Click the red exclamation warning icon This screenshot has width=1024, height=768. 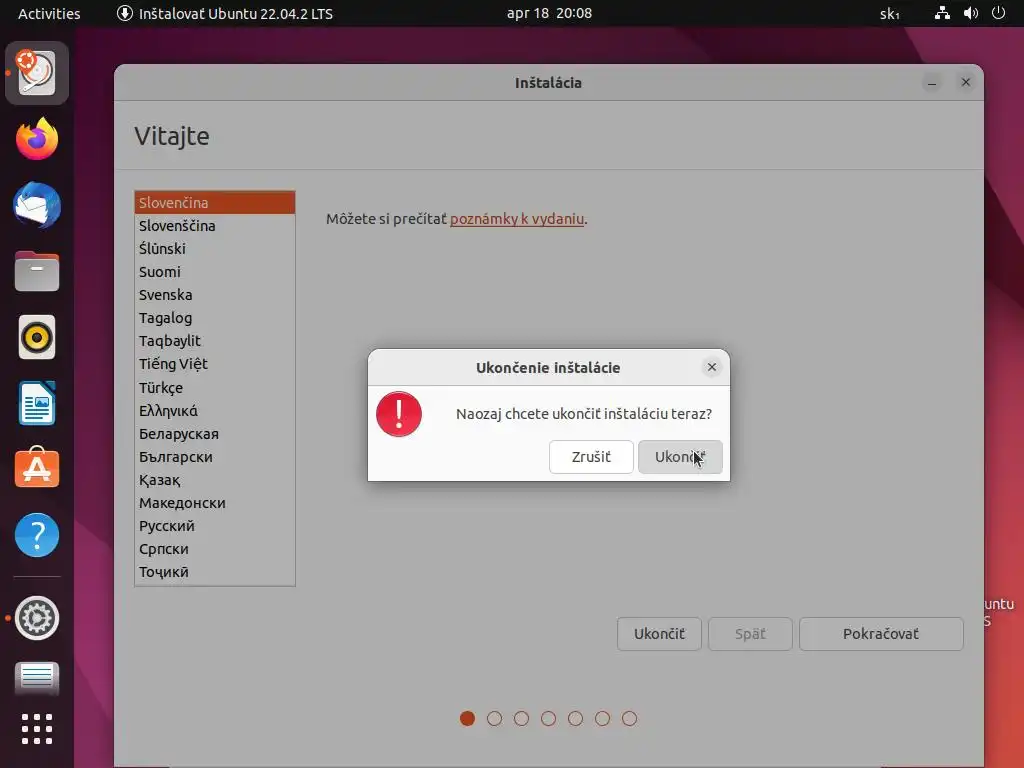398,414
